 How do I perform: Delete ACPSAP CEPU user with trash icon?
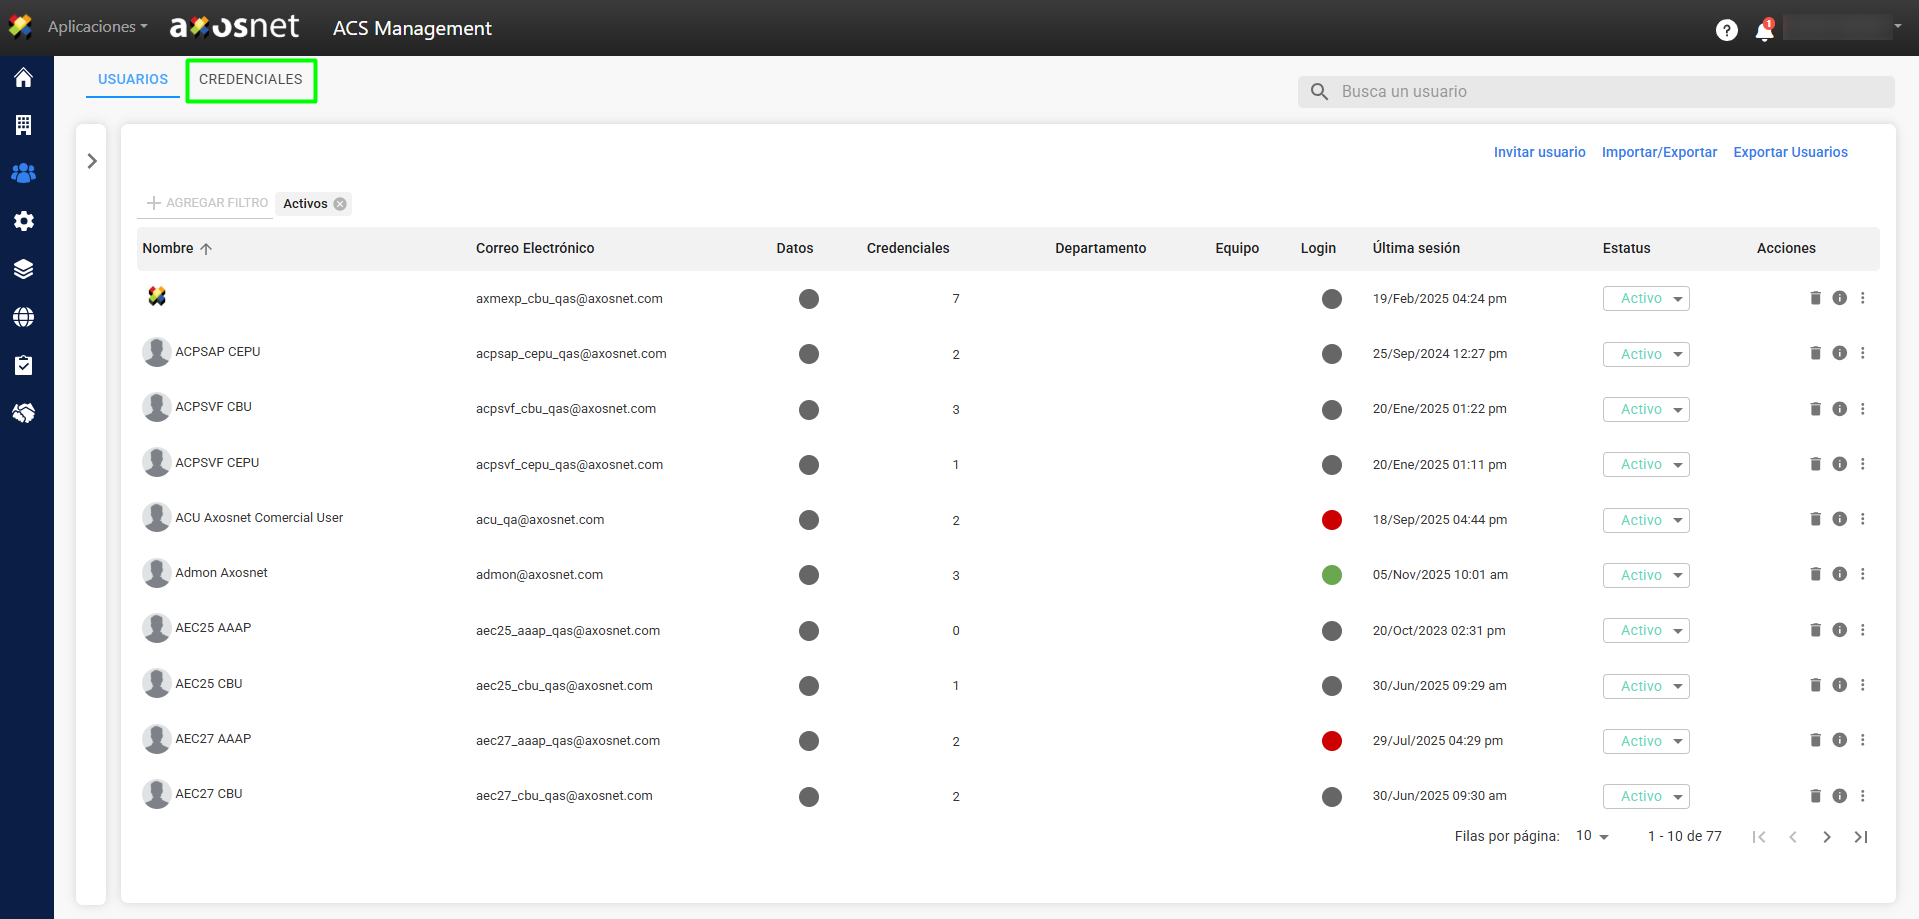(x=1815, y=353)
